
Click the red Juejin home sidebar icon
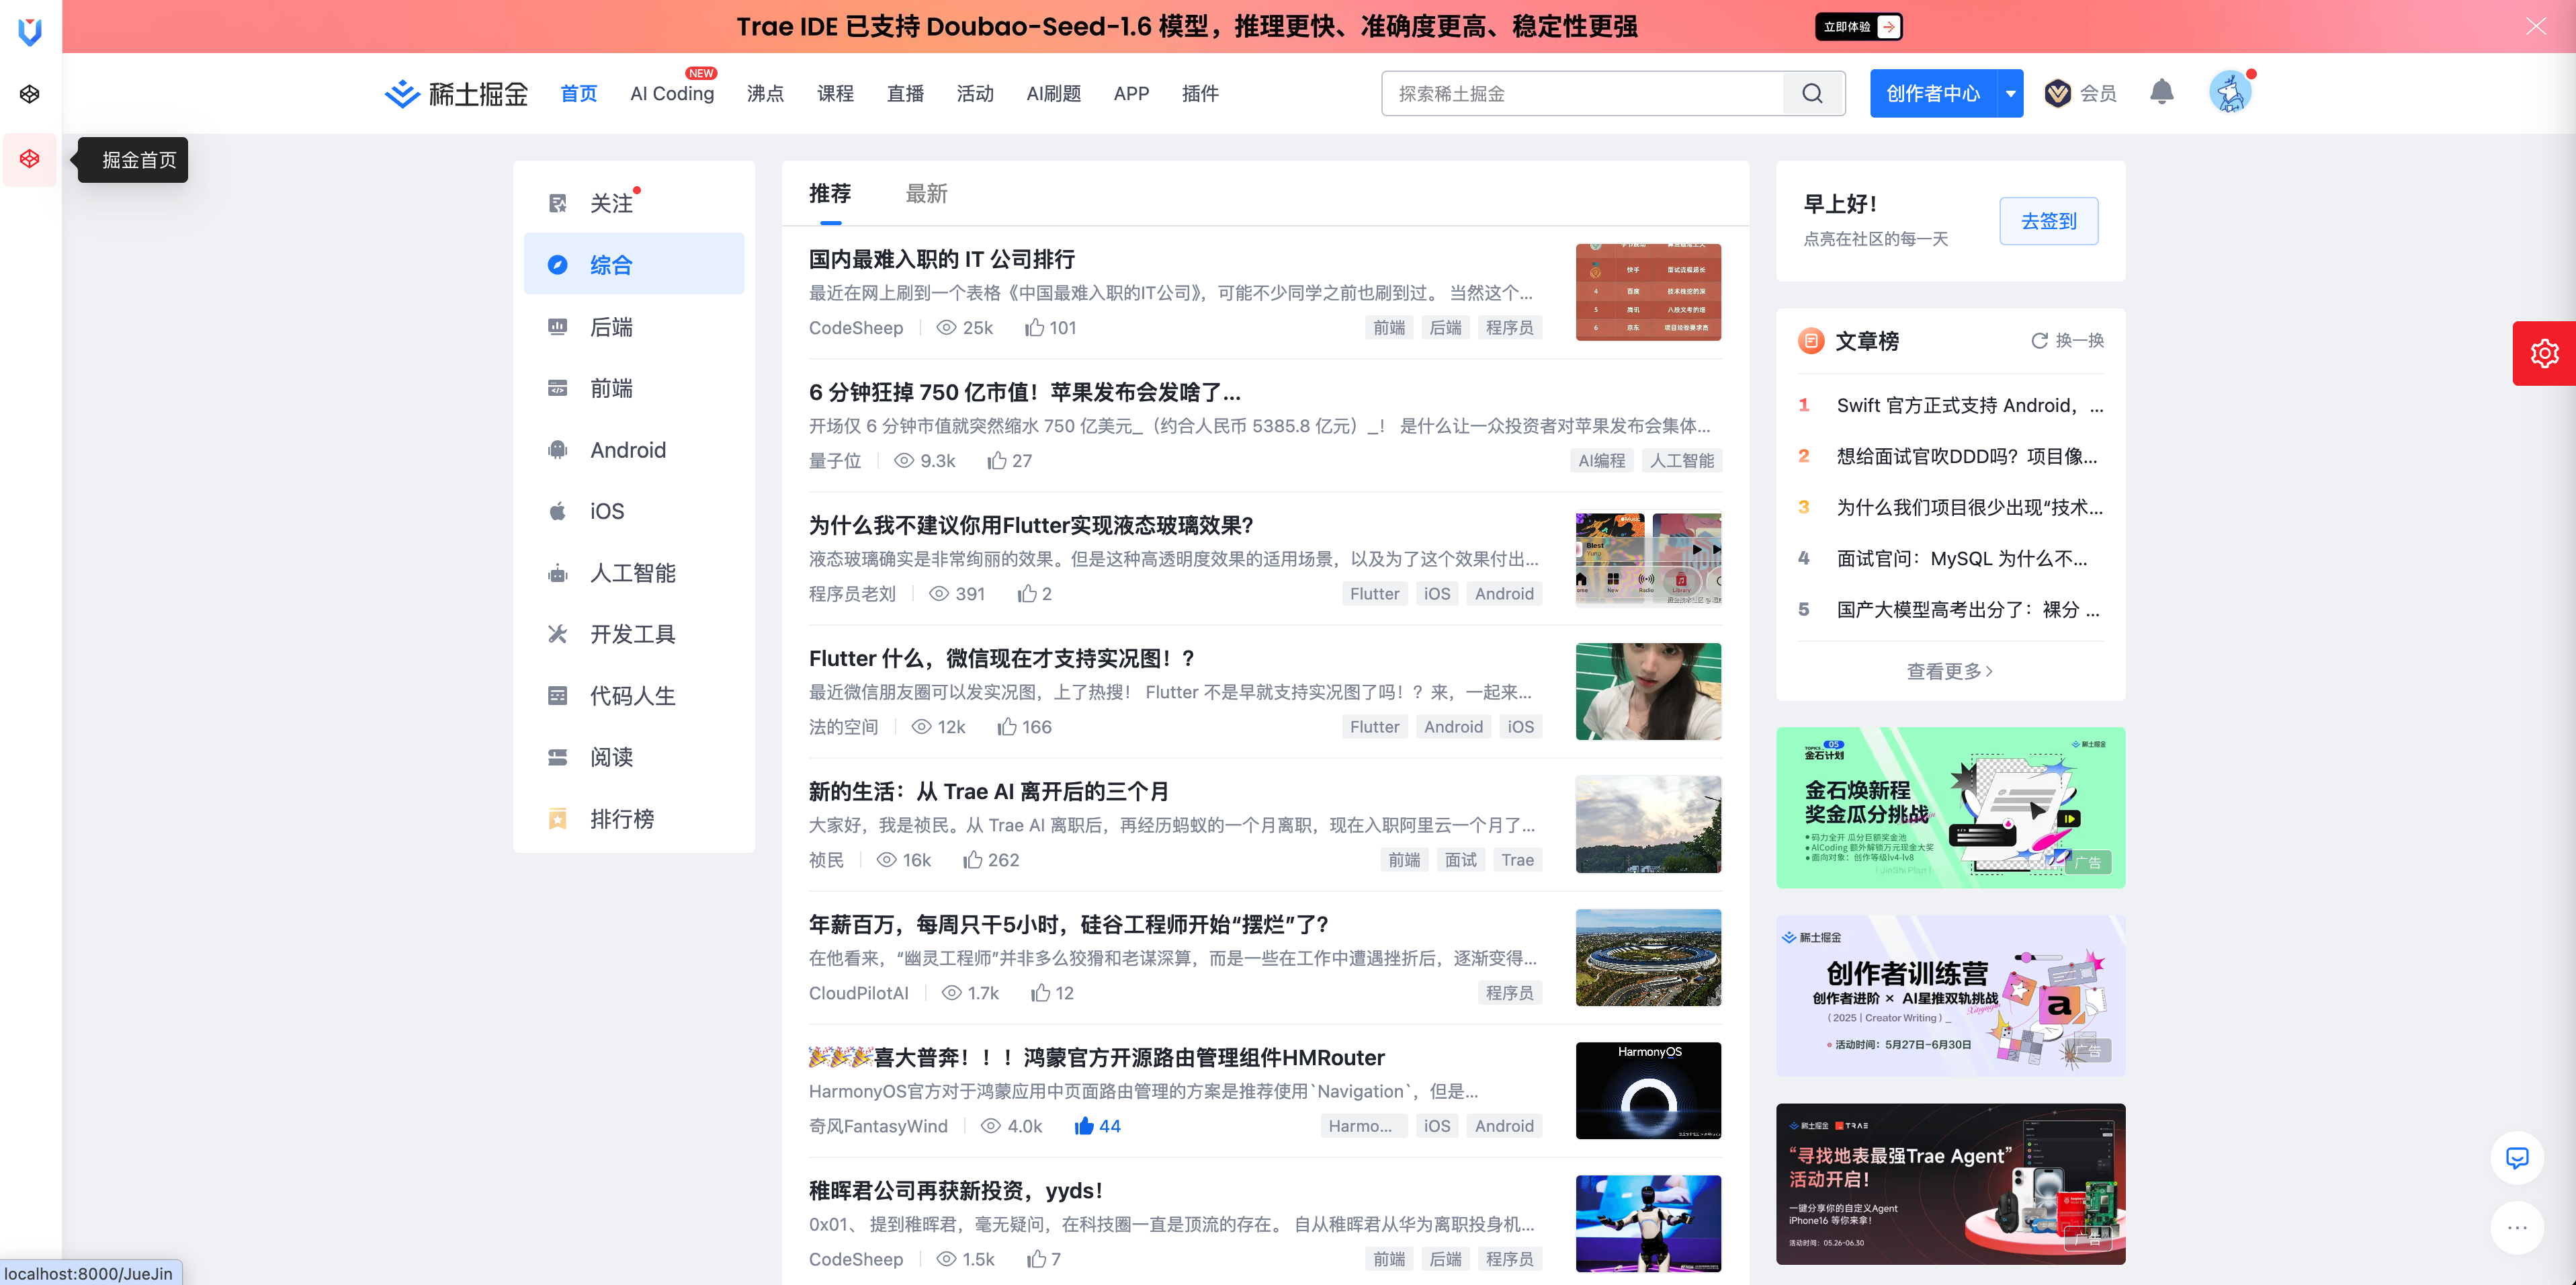[x=30, y=159]
